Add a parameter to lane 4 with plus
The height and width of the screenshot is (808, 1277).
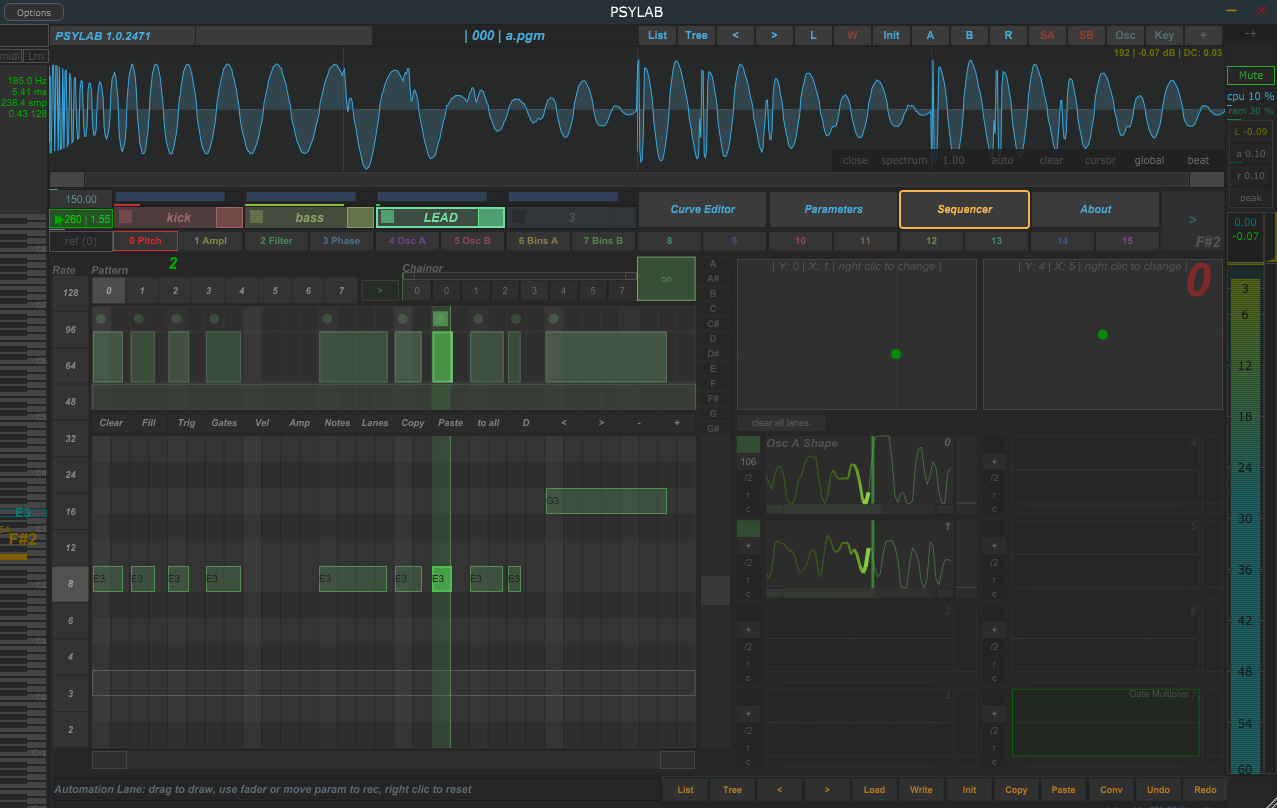click(x=994, y=462)
